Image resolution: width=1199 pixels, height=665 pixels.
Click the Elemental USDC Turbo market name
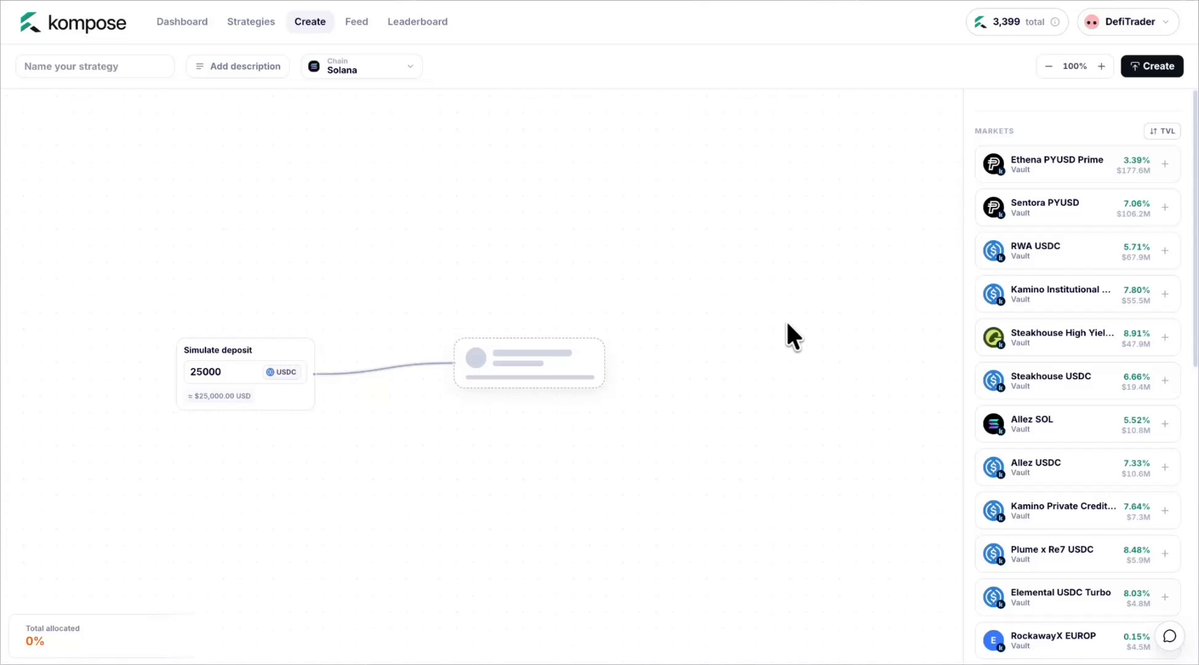1061,592
